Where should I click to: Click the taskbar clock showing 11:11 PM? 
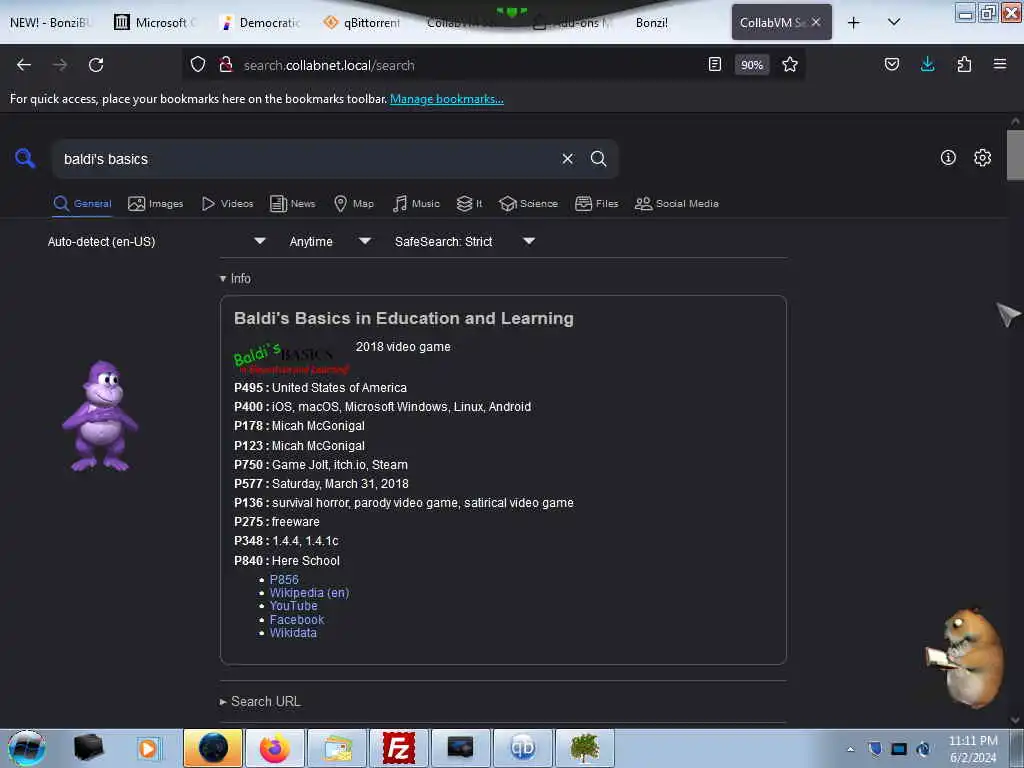[x=973, y=749]
